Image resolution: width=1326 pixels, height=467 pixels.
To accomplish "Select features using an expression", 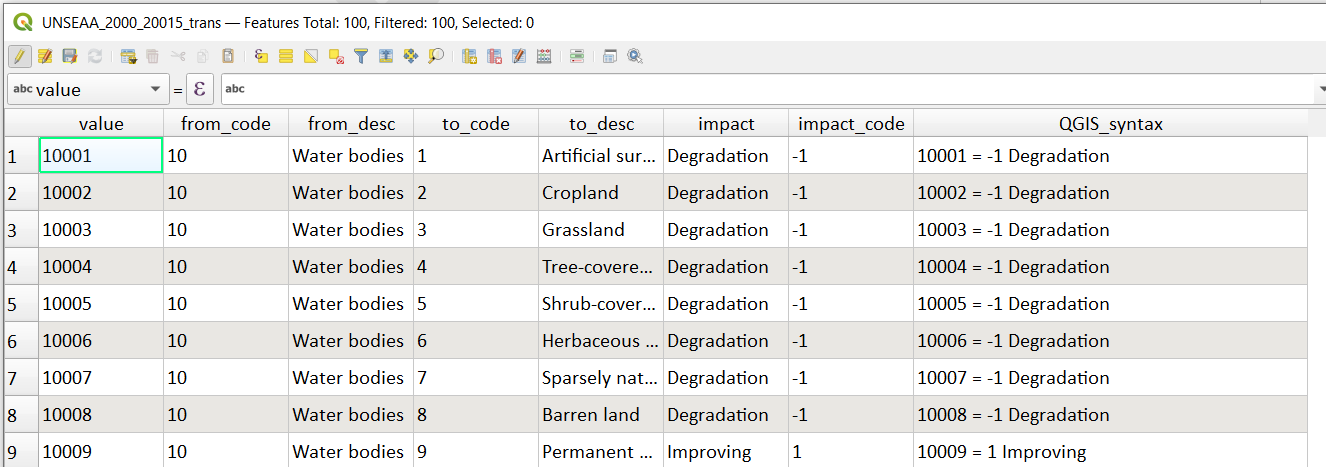I will click(262, 56).
